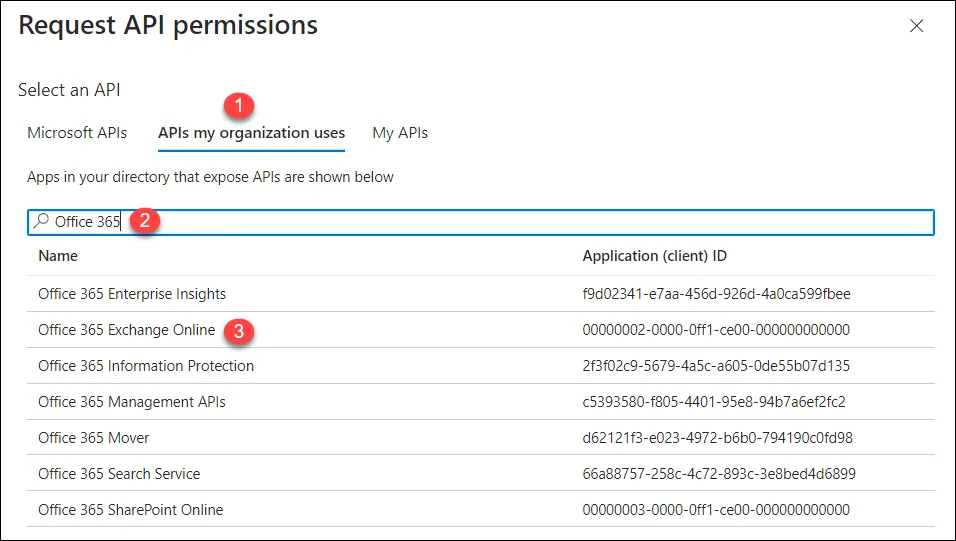The width and height of the screenshot is (956, 541).
Task: Click the Name column header
Action: tap(58, 256)
